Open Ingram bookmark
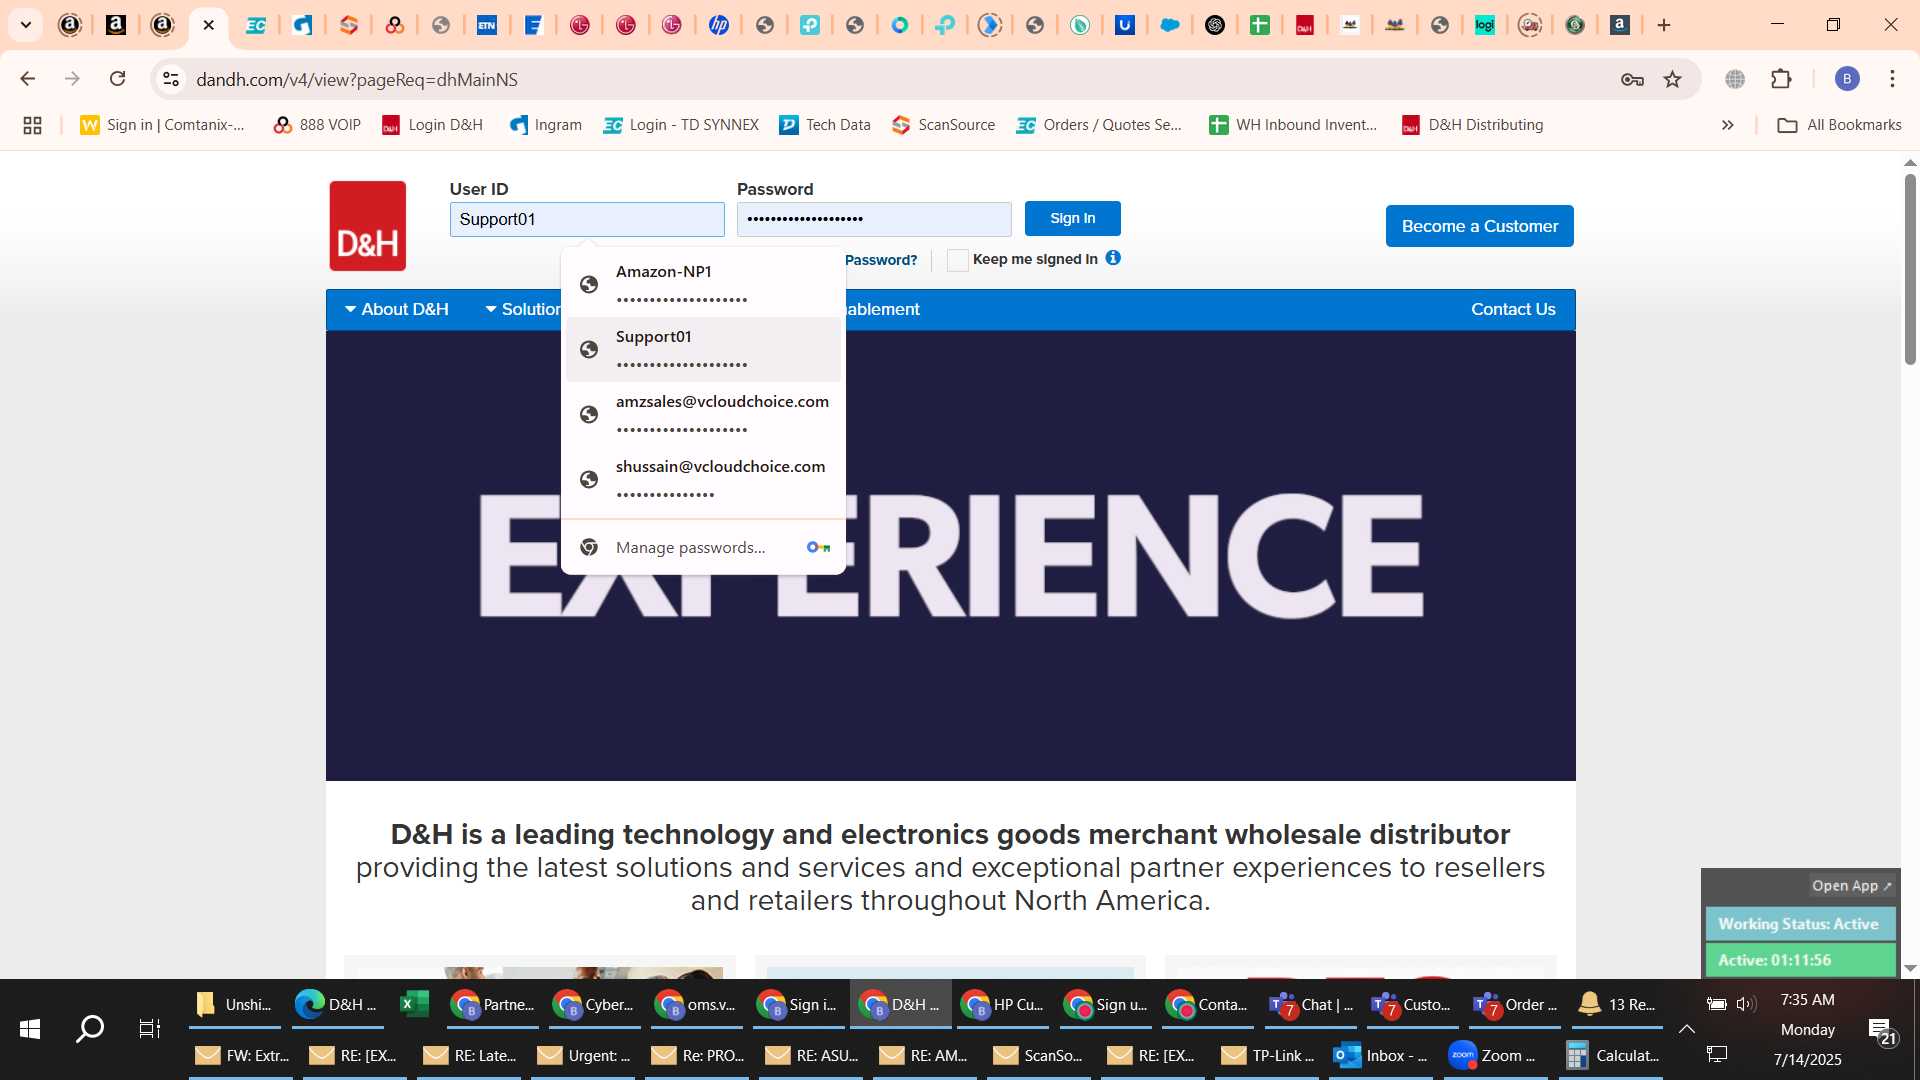The image size is (1920, 1080). [546, 125]
